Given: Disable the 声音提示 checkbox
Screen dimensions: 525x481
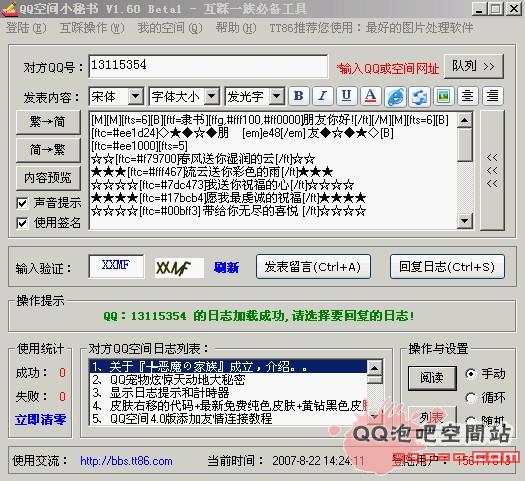Looking at the screenshot, I should point(22,203).
